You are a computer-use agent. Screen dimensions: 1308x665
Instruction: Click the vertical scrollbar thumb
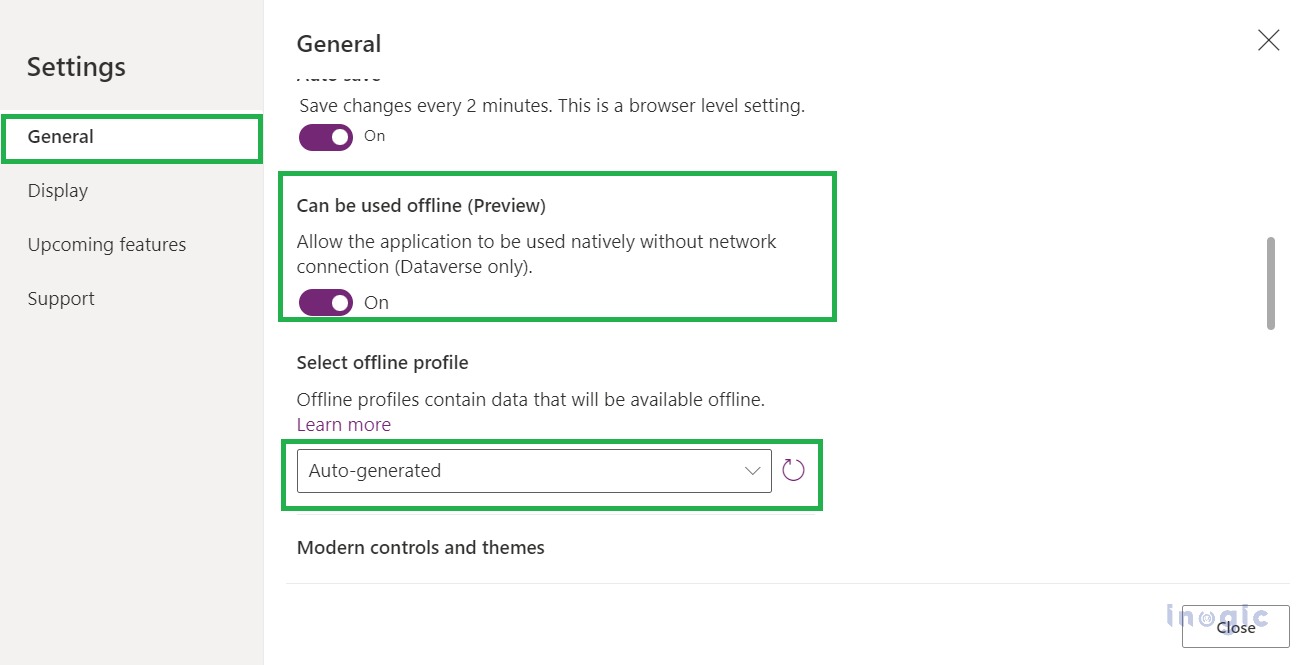1270,283
